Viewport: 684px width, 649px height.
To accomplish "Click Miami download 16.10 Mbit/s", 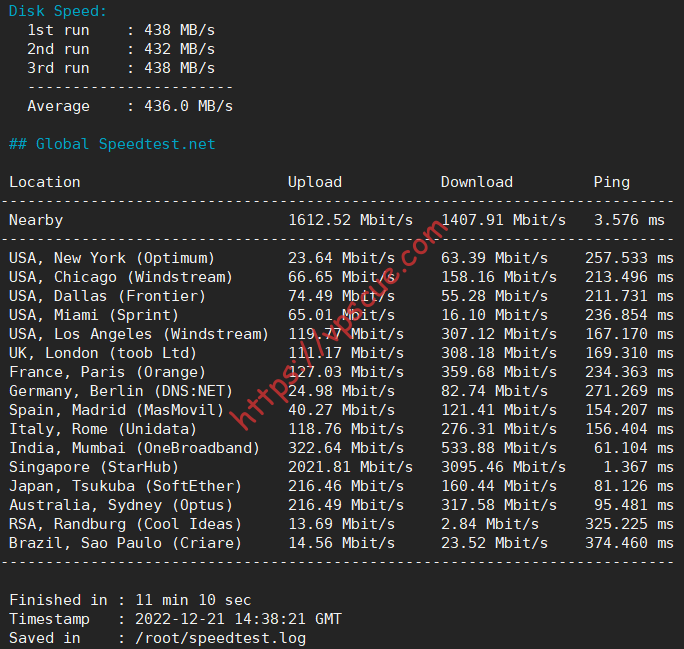I will coord(494,315).
